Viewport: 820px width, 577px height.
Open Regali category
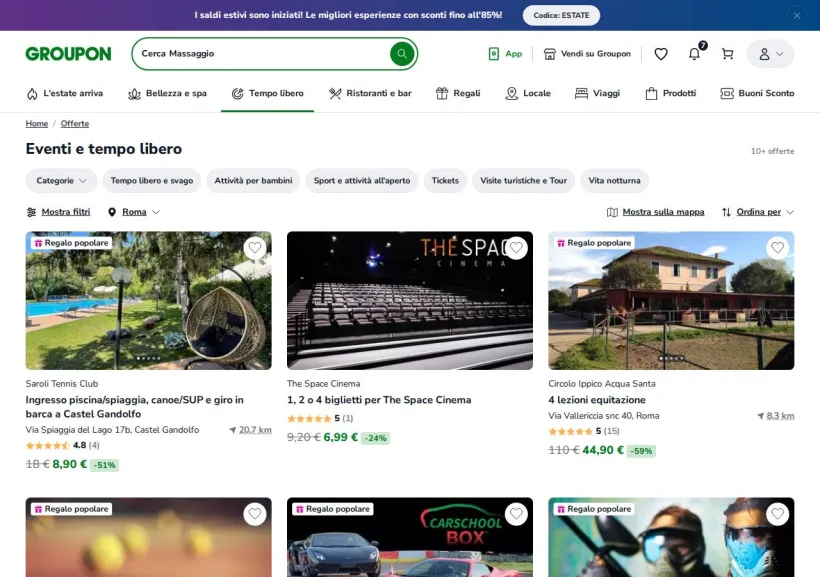pyautogui.click(x=458, y=93)
